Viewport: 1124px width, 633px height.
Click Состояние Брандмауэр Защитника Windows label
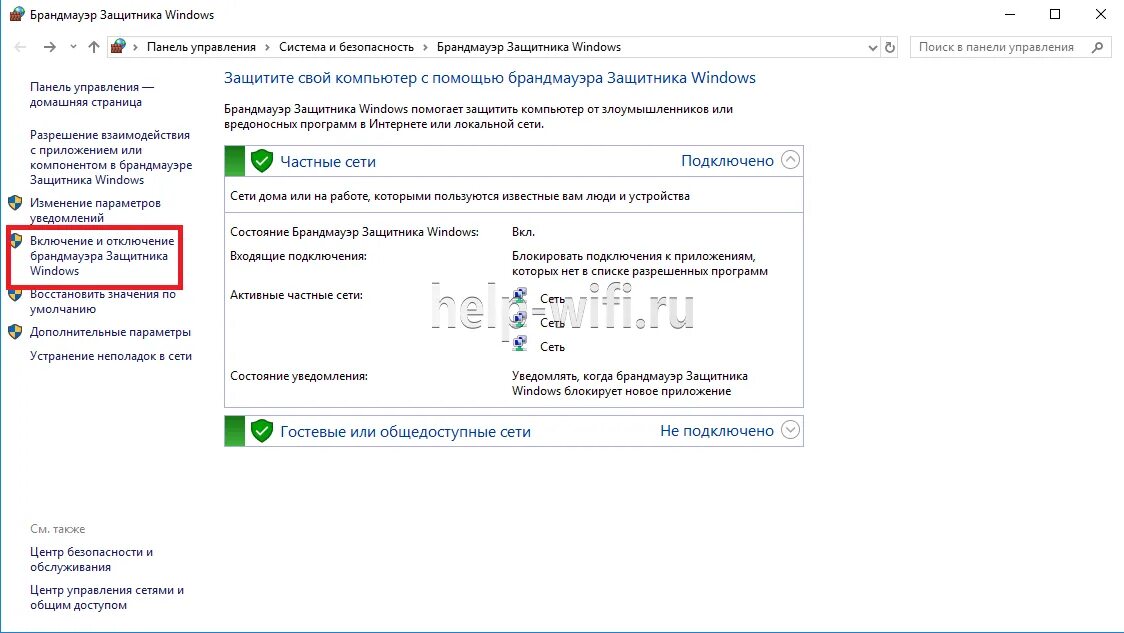pyautogui.click(x=354, y=232)
